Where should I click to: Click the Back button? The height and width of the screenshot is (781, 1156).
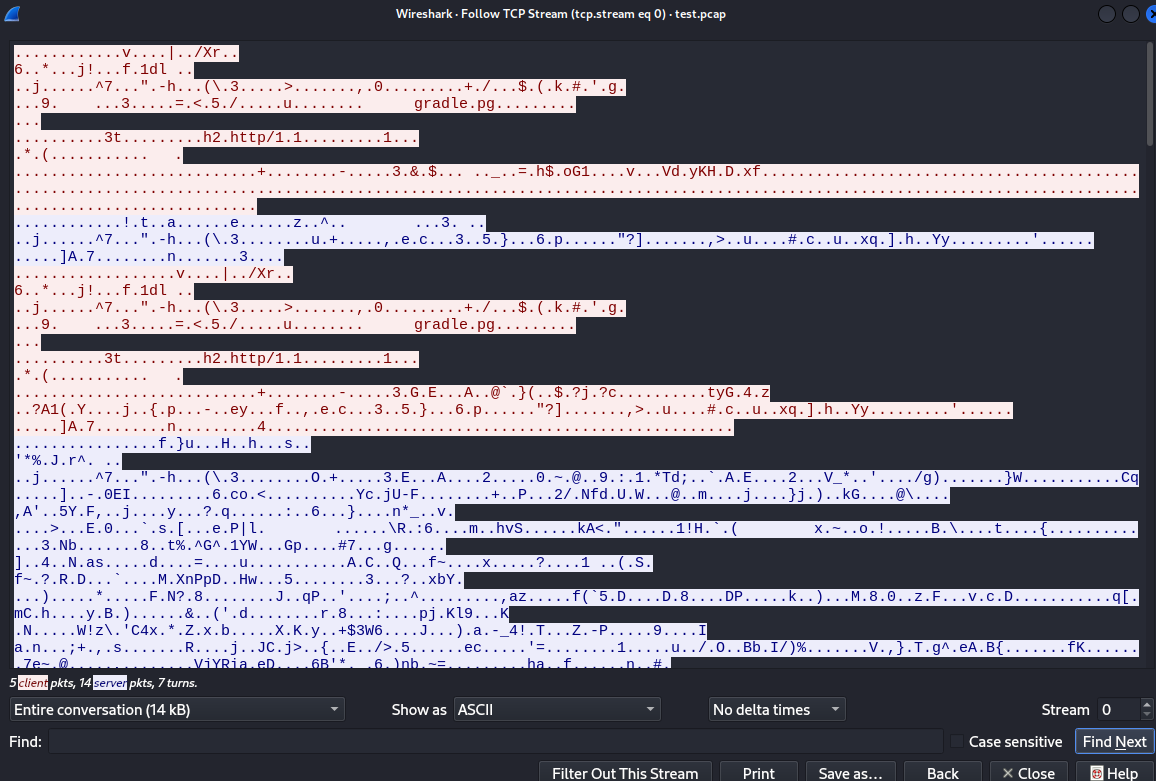pyautogui.click(x=942, y=773)
